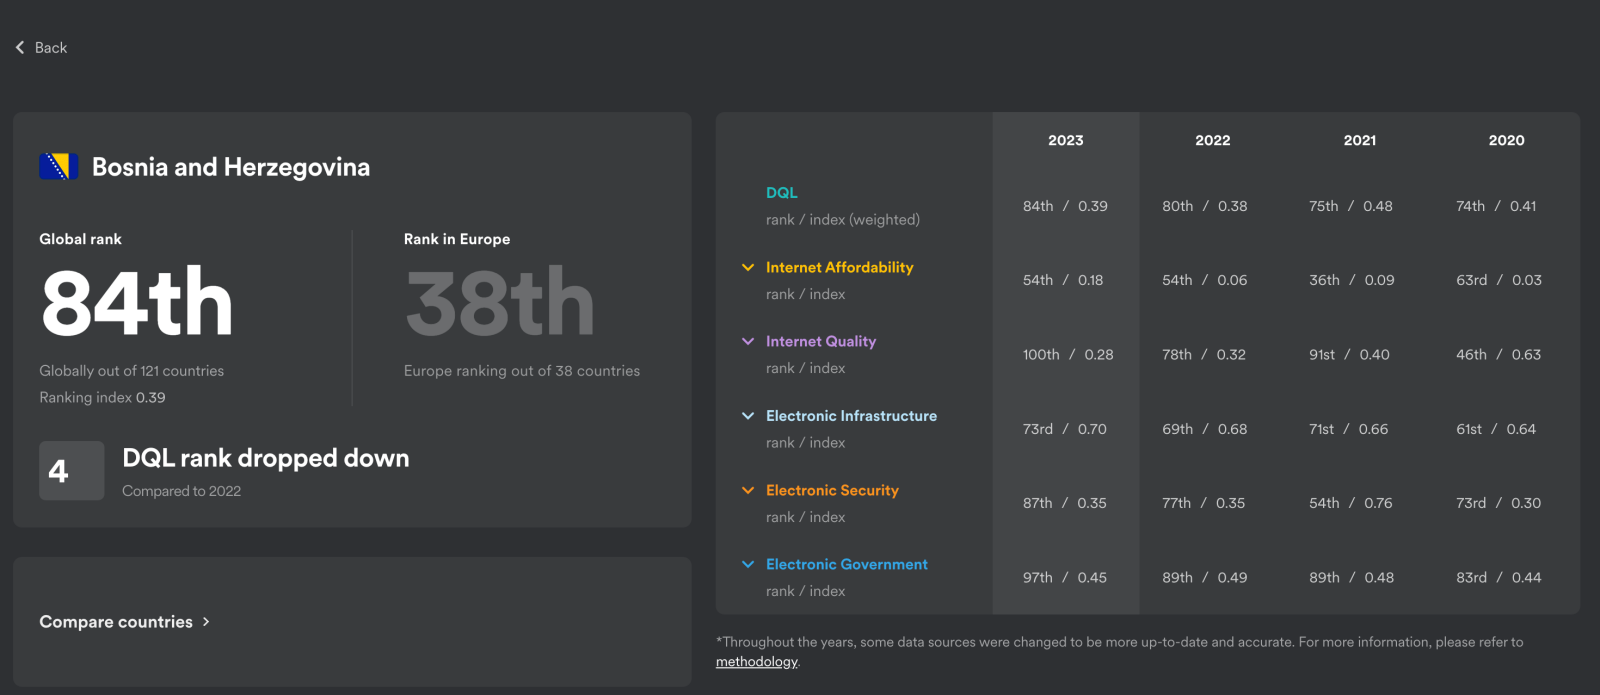The height and width of the screenshot is (695, 1600).
Task: Click the Bosnia and Herzegovina flag icon
Action: (58, 167)
